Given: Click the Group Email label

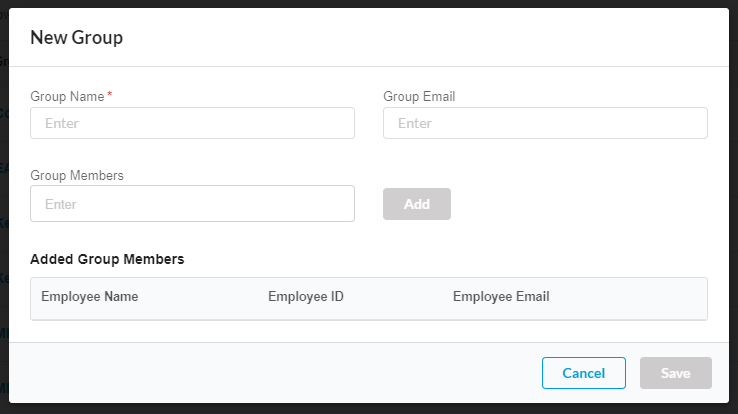Looking at the screenshot, I should [419, 96].
